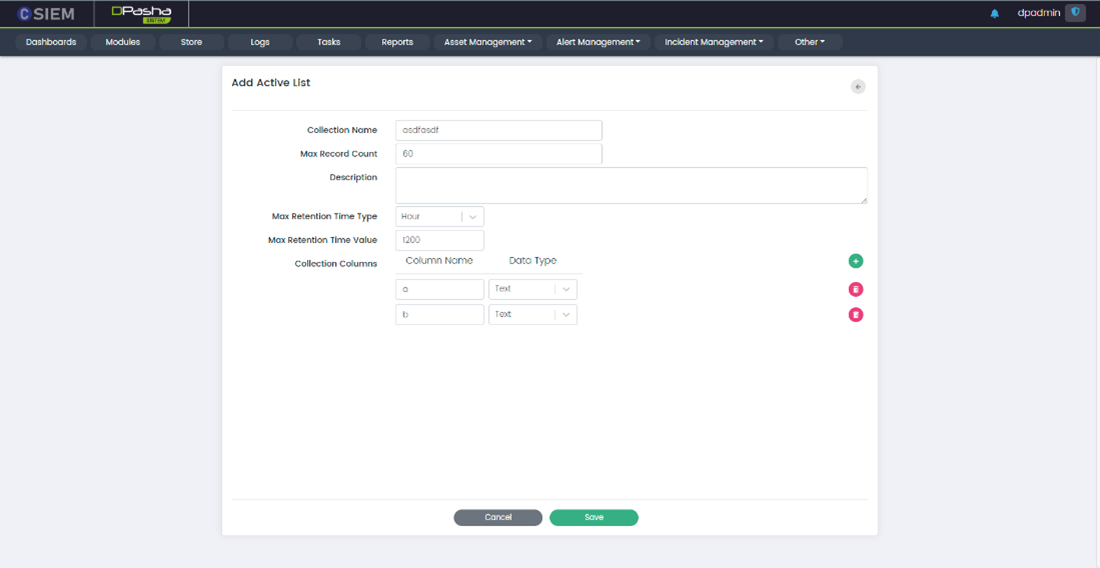Screen dimensions: 1100x568
Task: Add a new collection column with plus icon
Action: coord(855,261)
